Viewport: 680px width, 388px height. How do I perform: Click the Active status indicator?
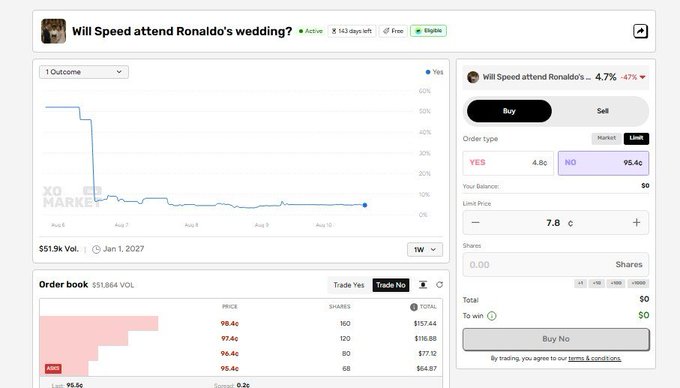point(311,31)
